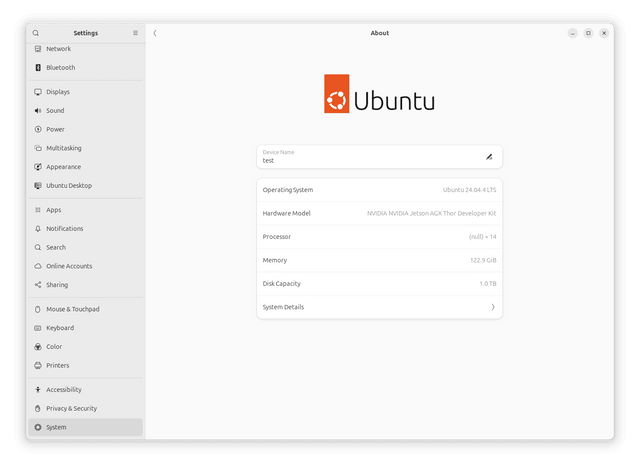
Task: Click the Privacy & Security icon
Action: click(x=38, y=409)
